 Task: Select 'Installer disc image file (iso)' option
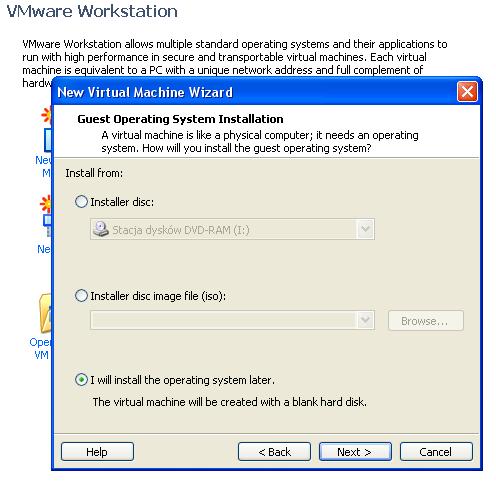pyautogui.click(x=81, y=296)
